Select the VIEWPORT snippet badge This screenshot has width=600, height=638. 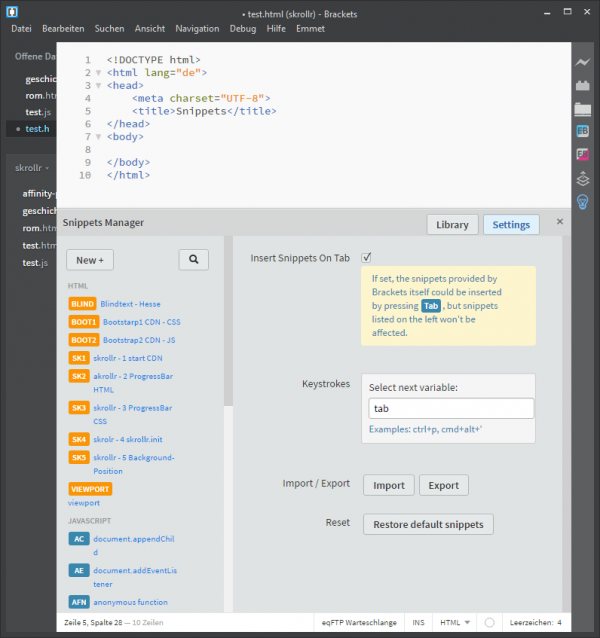pos(90,489)
